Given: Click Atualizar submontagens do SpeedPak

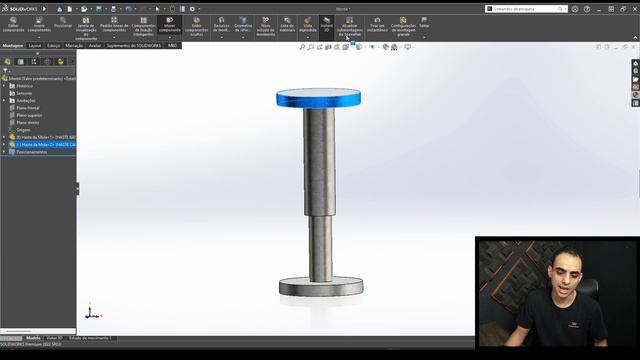Looking at the screenshot, I should (x=349, y=27).
